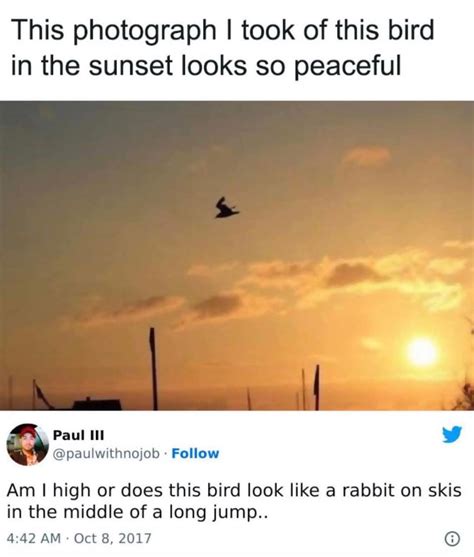The height and width of the screenshot is (557, 474).
Task: Click the tweet line "in the middle of a long jump.."
Action: [136, 512]
